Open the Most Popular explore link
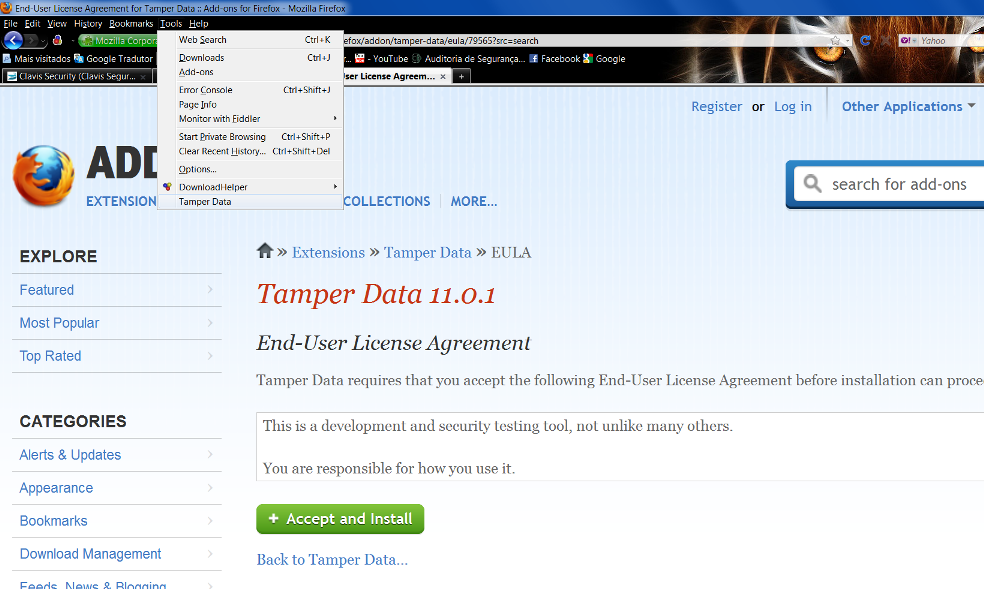Screen dimensions: 984x589 [x=117, y=323]
